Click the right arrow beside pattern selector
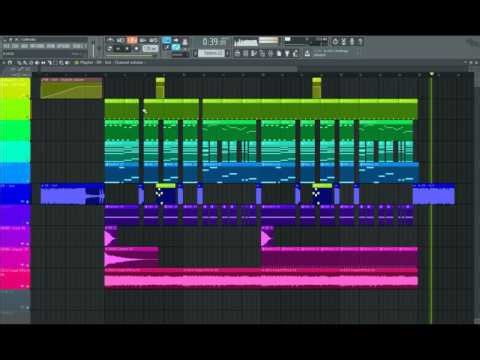Viewport: 480px width, 360px height. pyautogui.click(x=228, y=53)
